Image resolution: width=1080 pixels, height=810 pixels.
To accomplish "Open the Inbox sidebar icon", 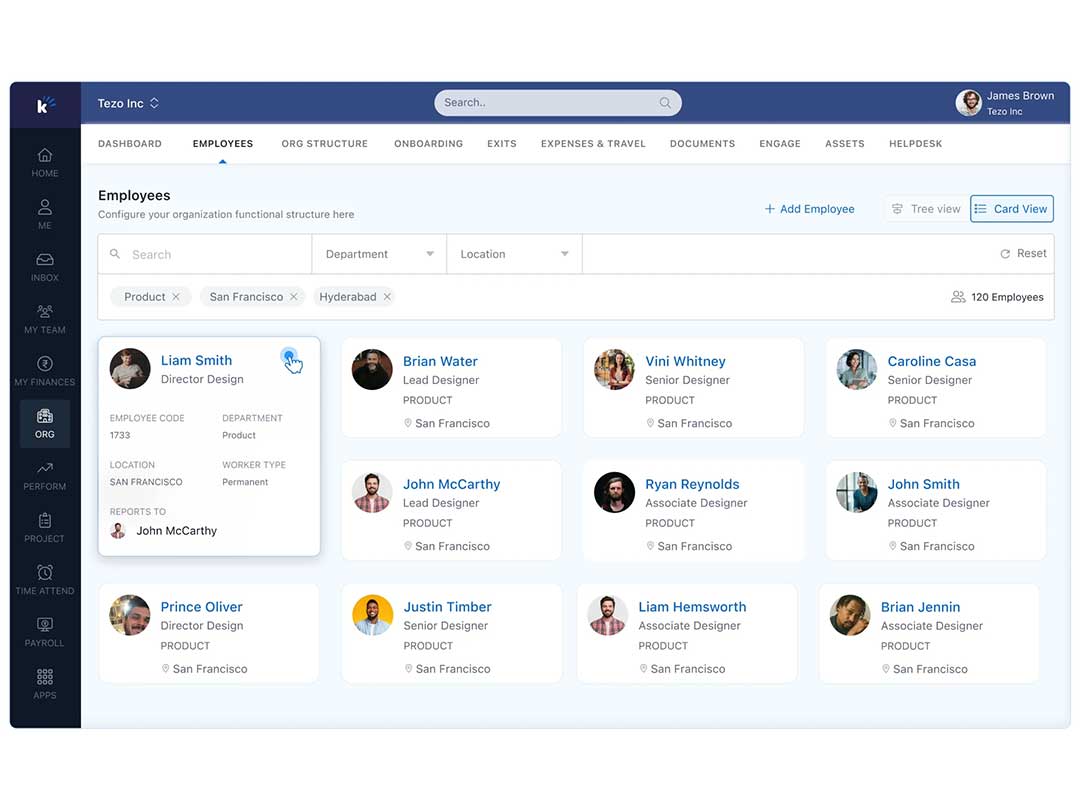I will 45,267.
